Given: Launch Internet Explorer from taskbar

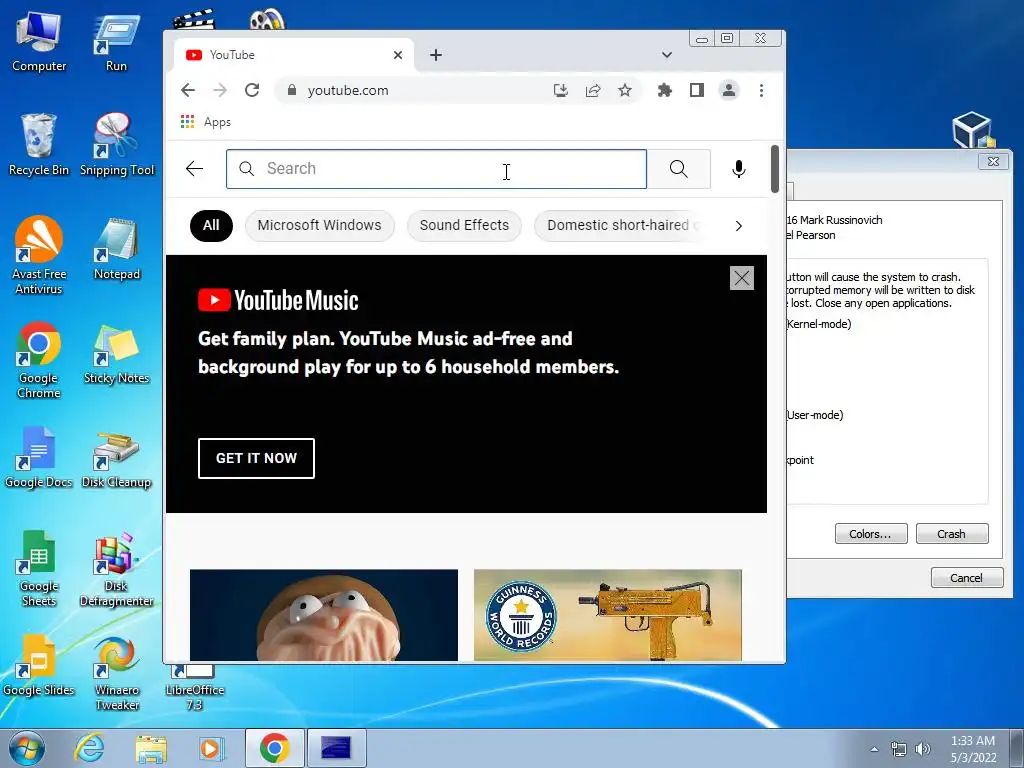Looking at the screenshot, I should 88,748.
